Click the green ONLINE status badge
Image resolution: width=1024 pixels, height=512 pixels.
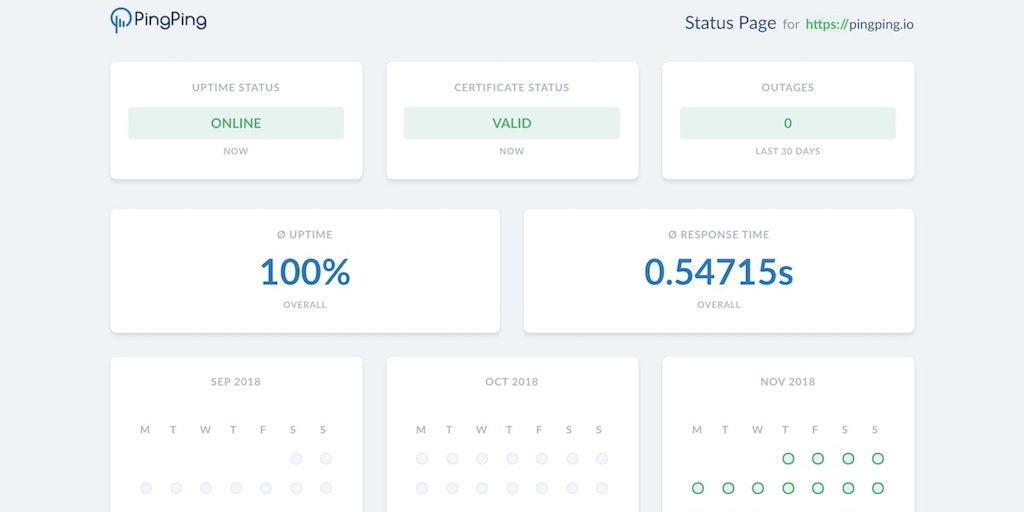(236, 123)
